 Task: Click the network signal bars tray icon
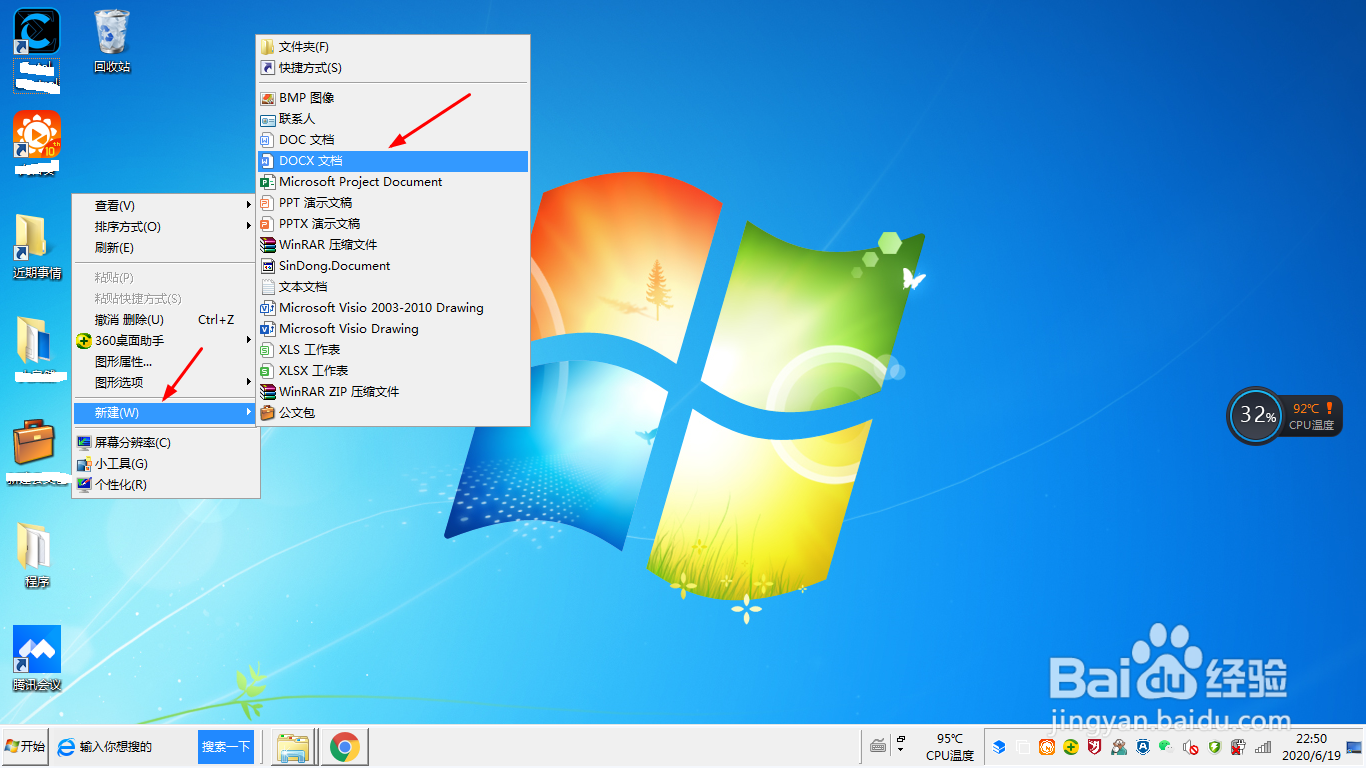pos(1263,747)
